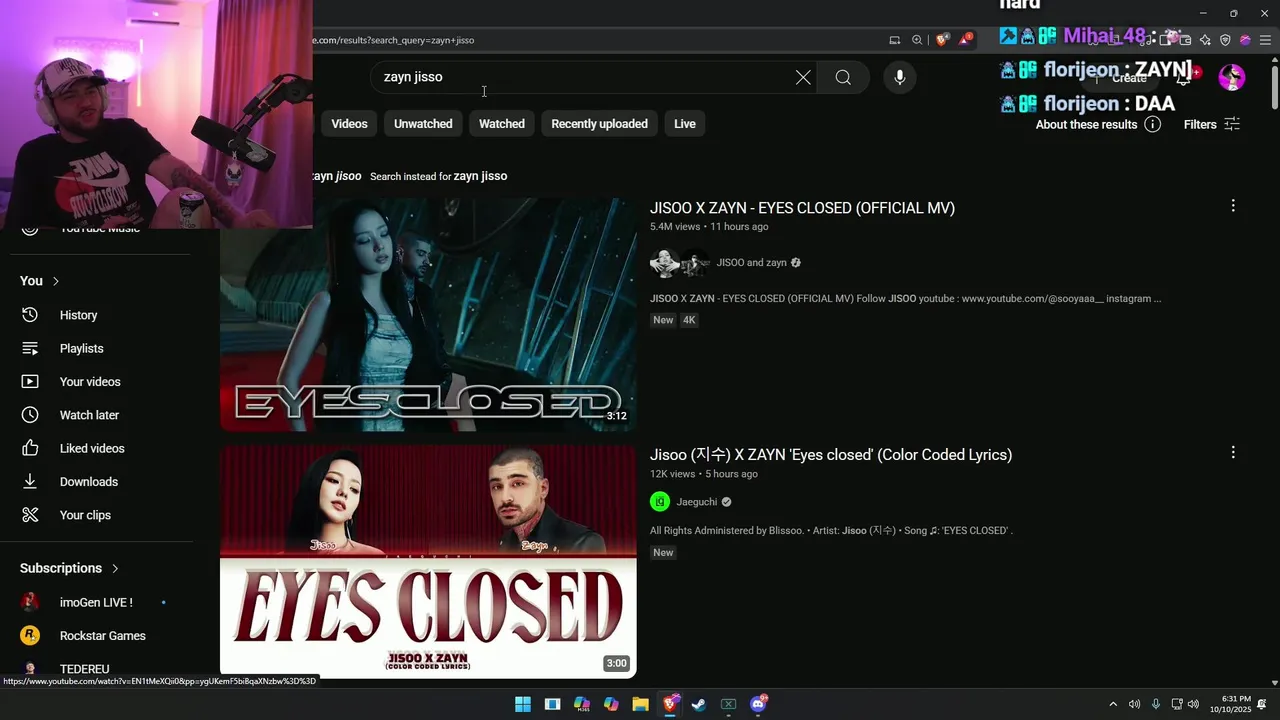Viewport: 1280px width, 720px height.
Task: Play the Color Coded Lyrics thumbnail
Action: pos(428,561)
